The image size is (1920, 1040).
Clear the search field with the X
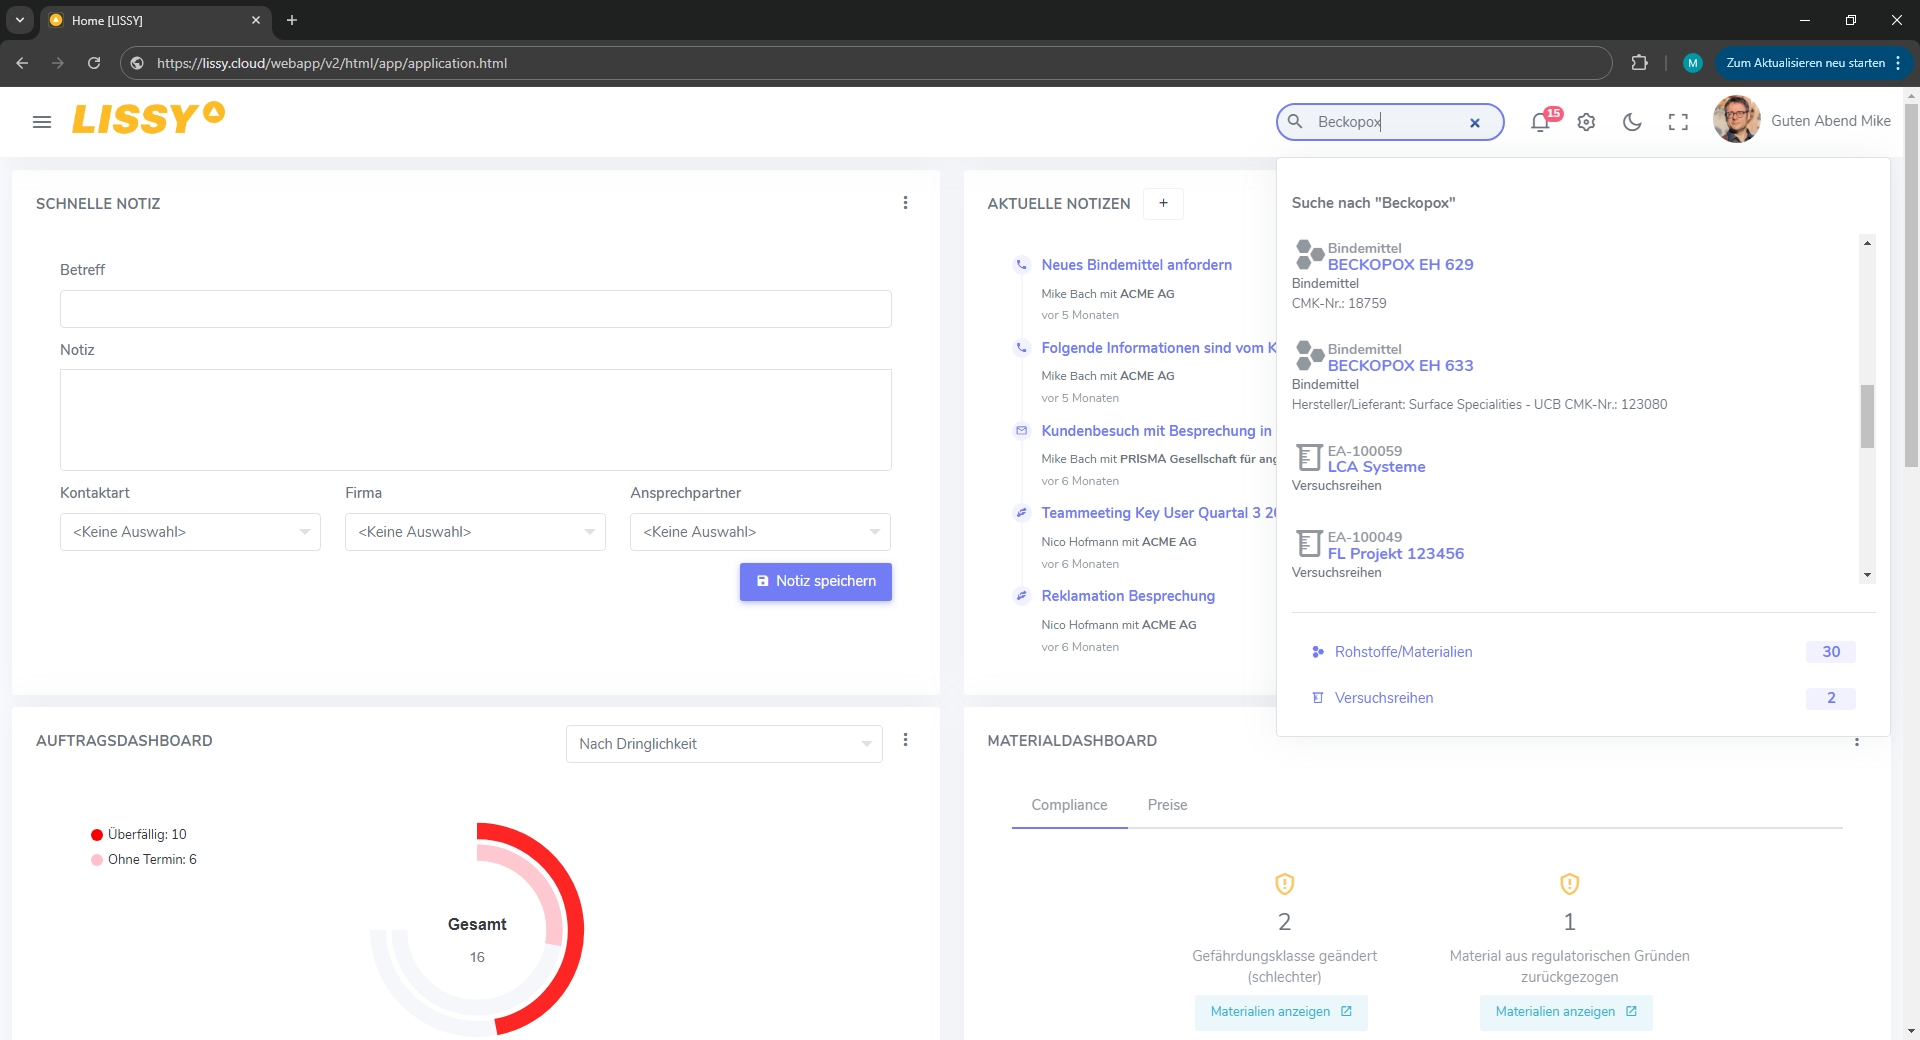[x=1474, y=123]
